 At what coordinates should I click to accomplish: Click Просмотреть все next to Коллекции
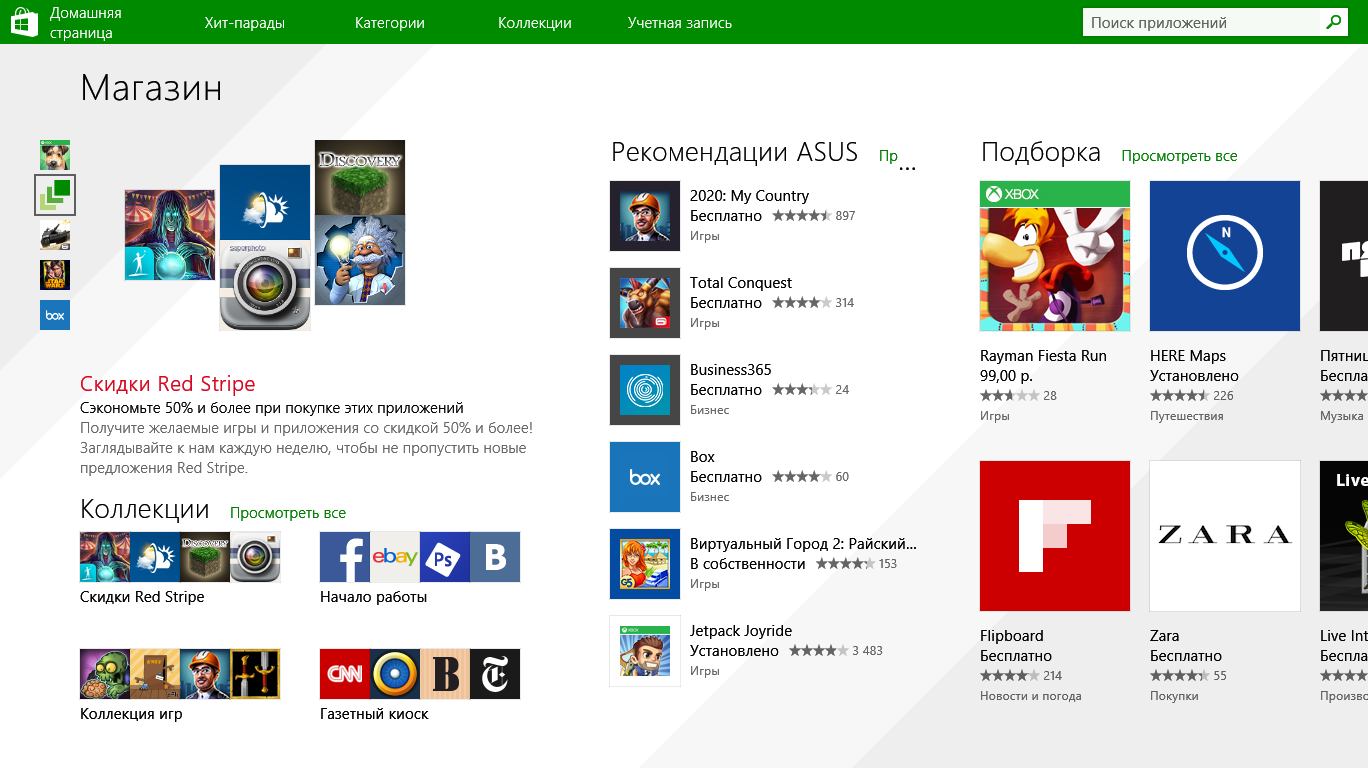tap(288, 513)
